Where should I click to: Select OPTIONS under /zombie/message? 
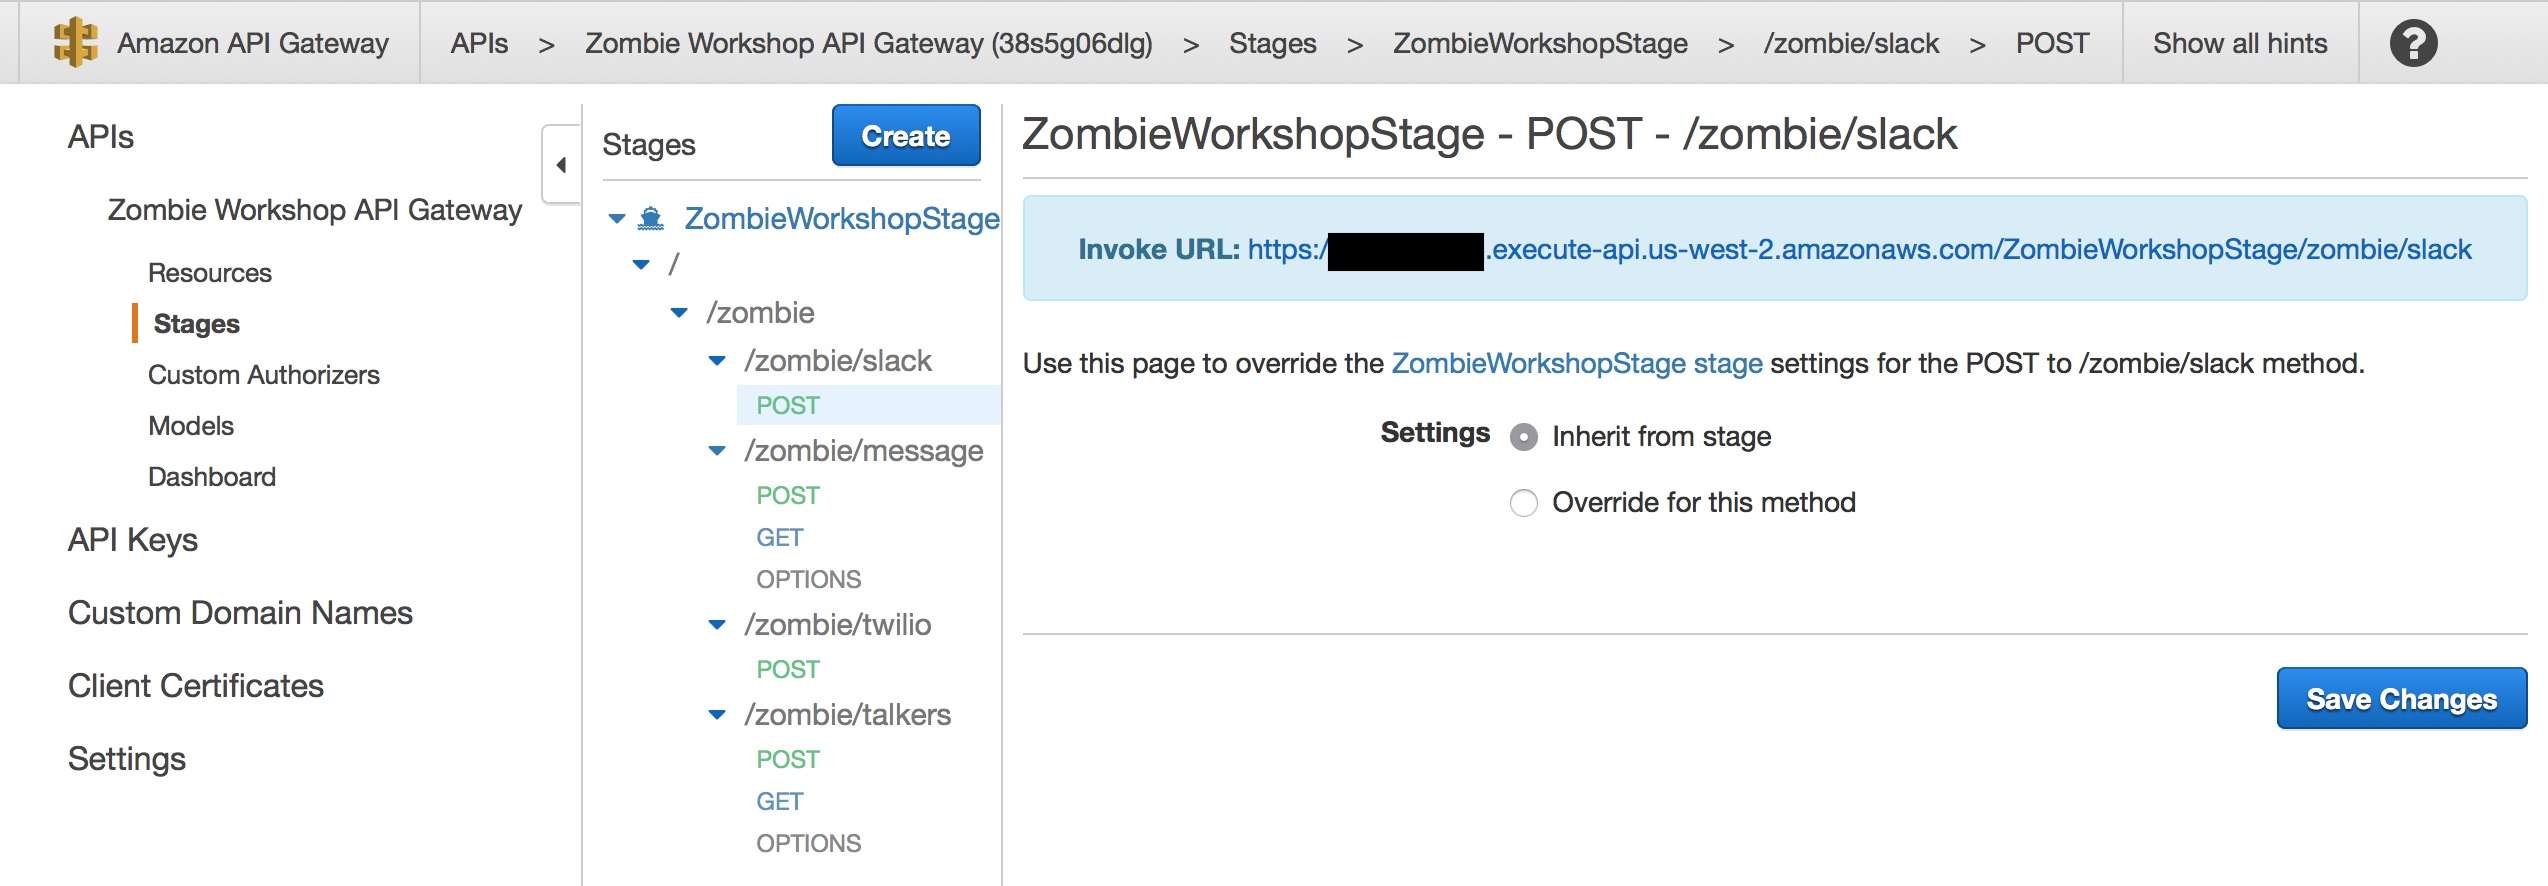[808, 580]
